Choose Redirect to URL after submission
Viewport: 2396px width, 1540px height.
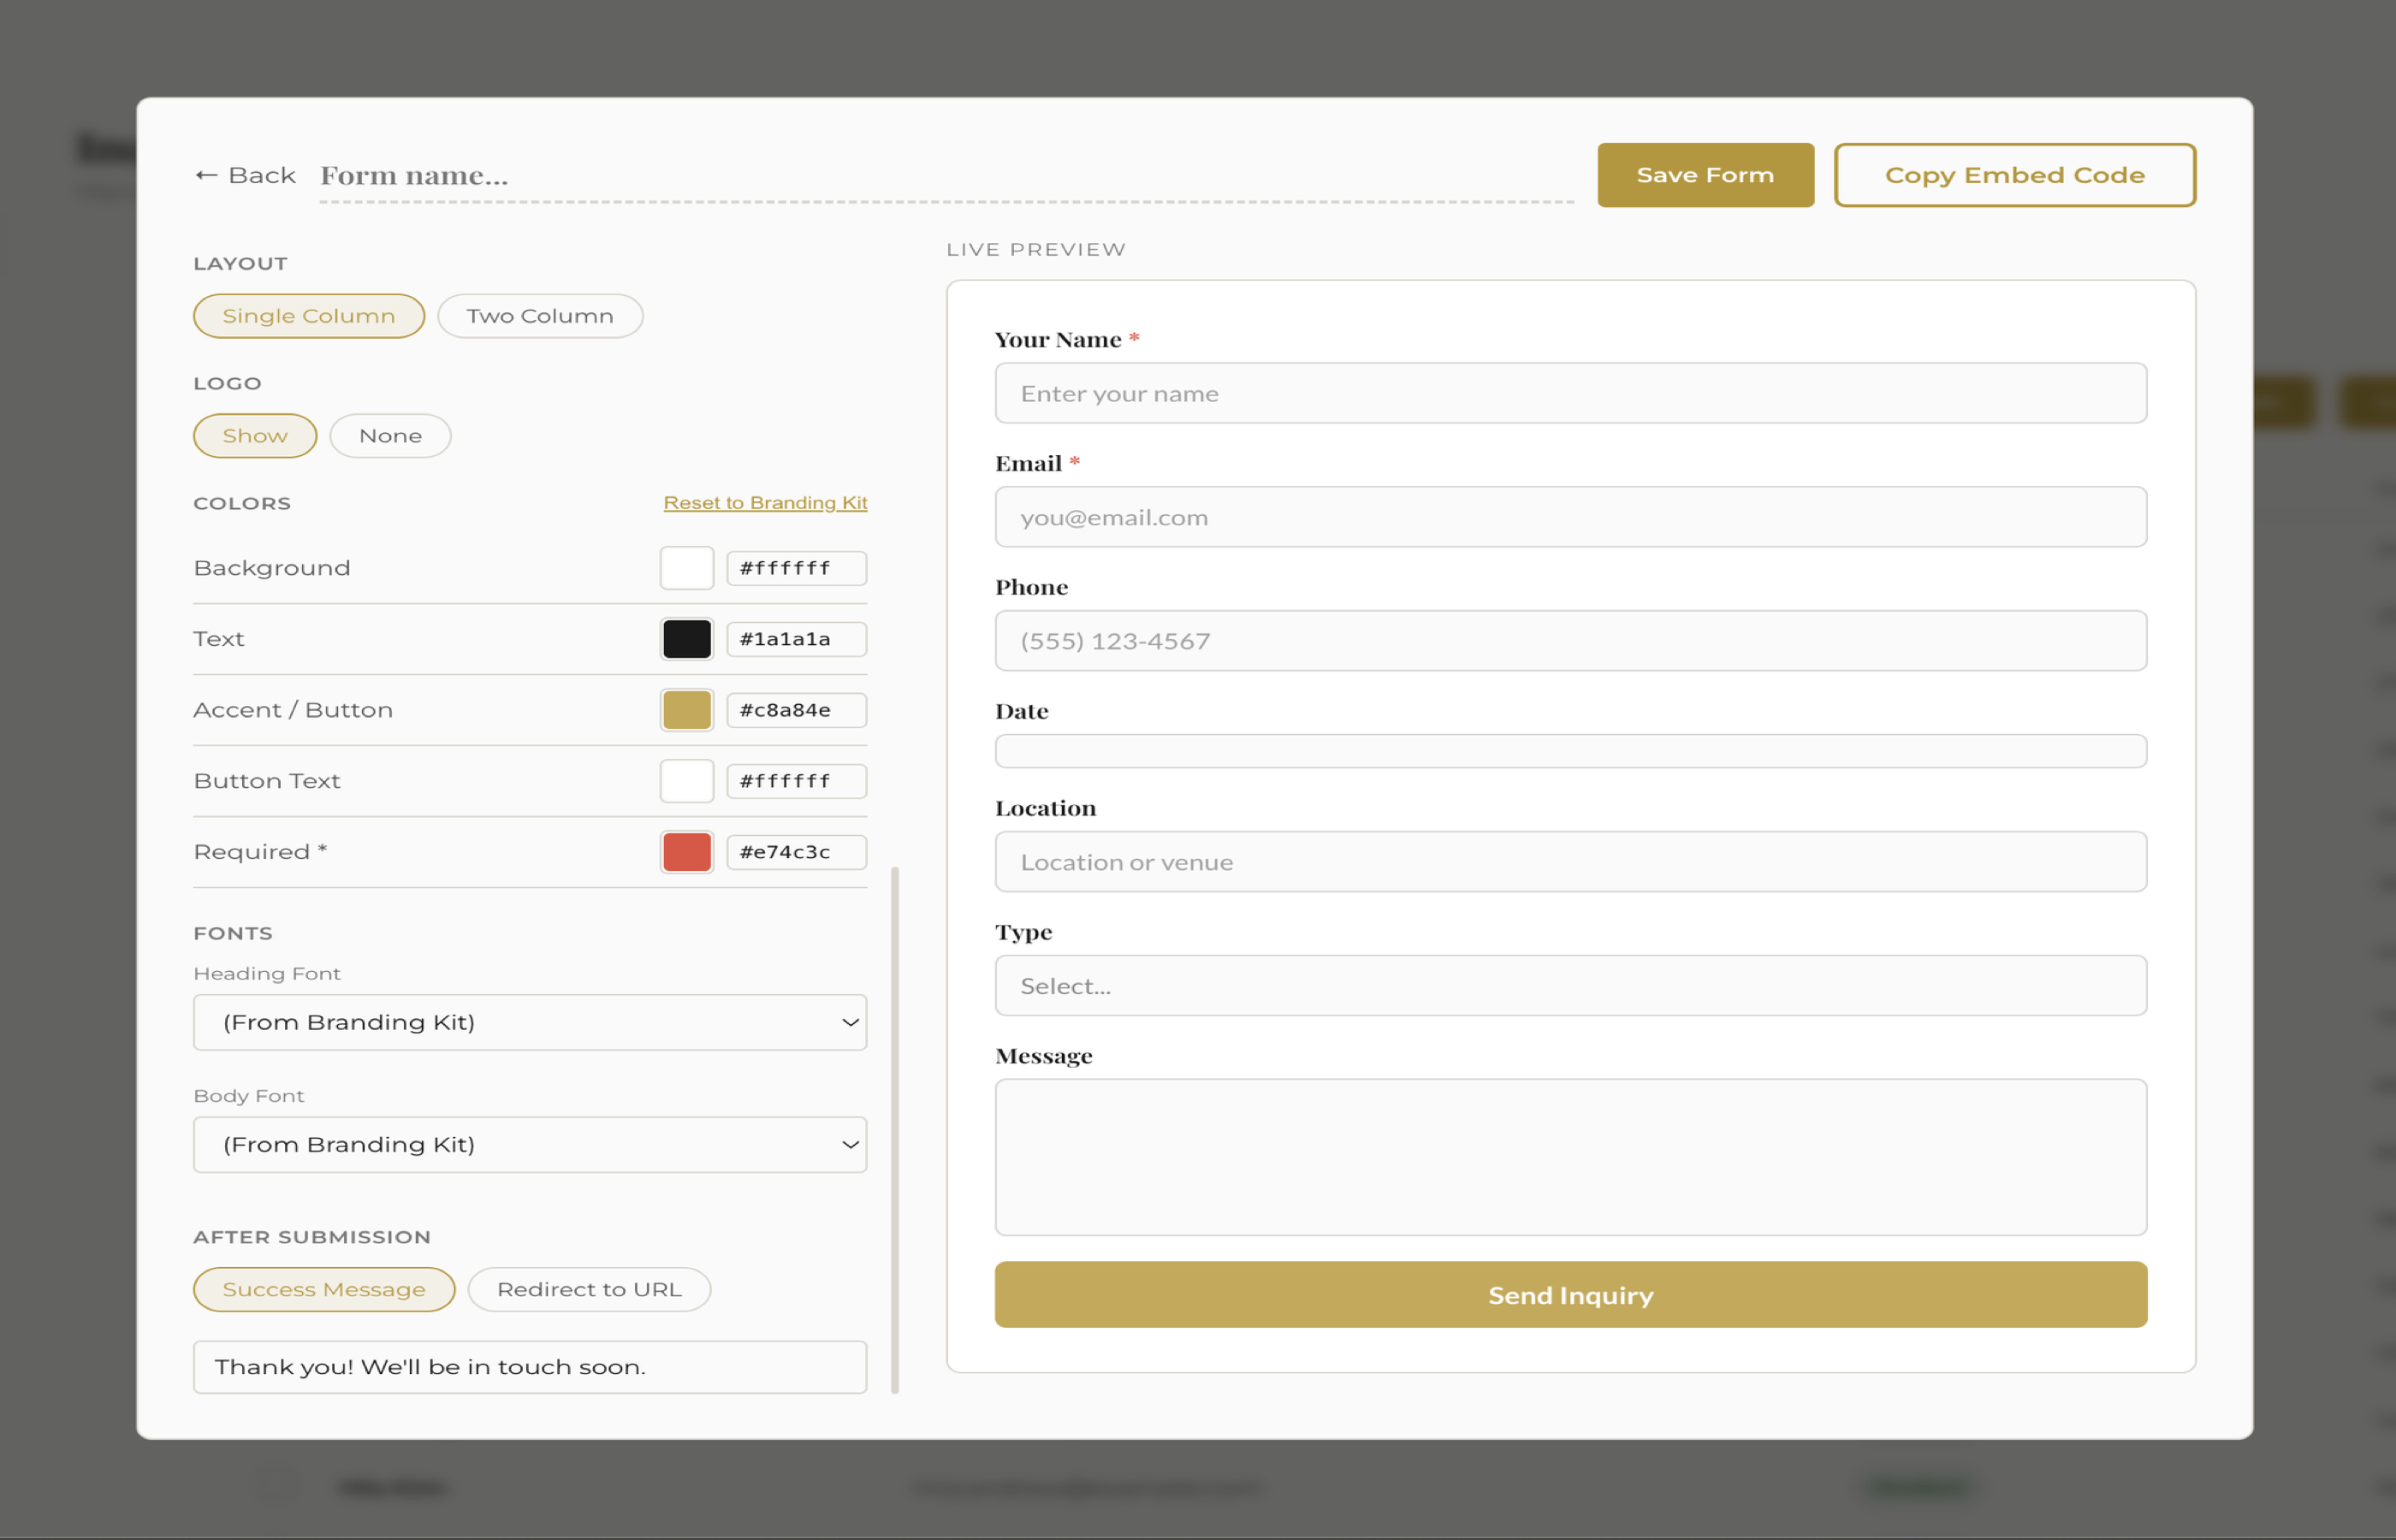click(x=588, y=1289)
